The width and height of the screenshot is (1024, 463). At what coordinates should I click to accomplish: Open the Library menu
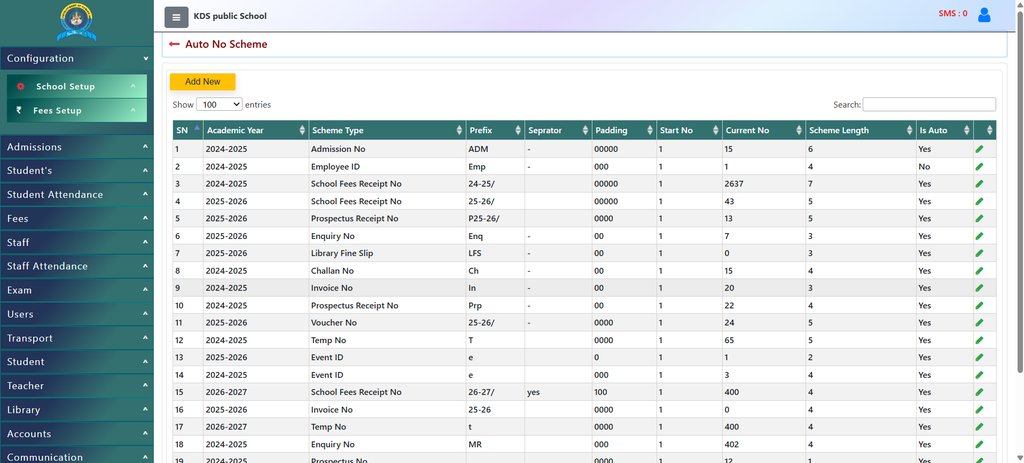(x=76, y=410)
